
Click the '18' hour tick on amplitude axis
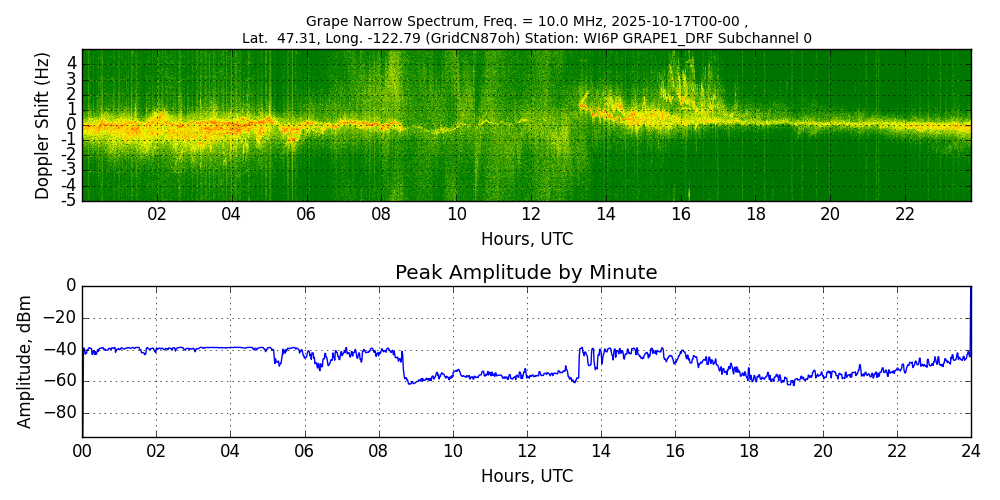(748, 452)
